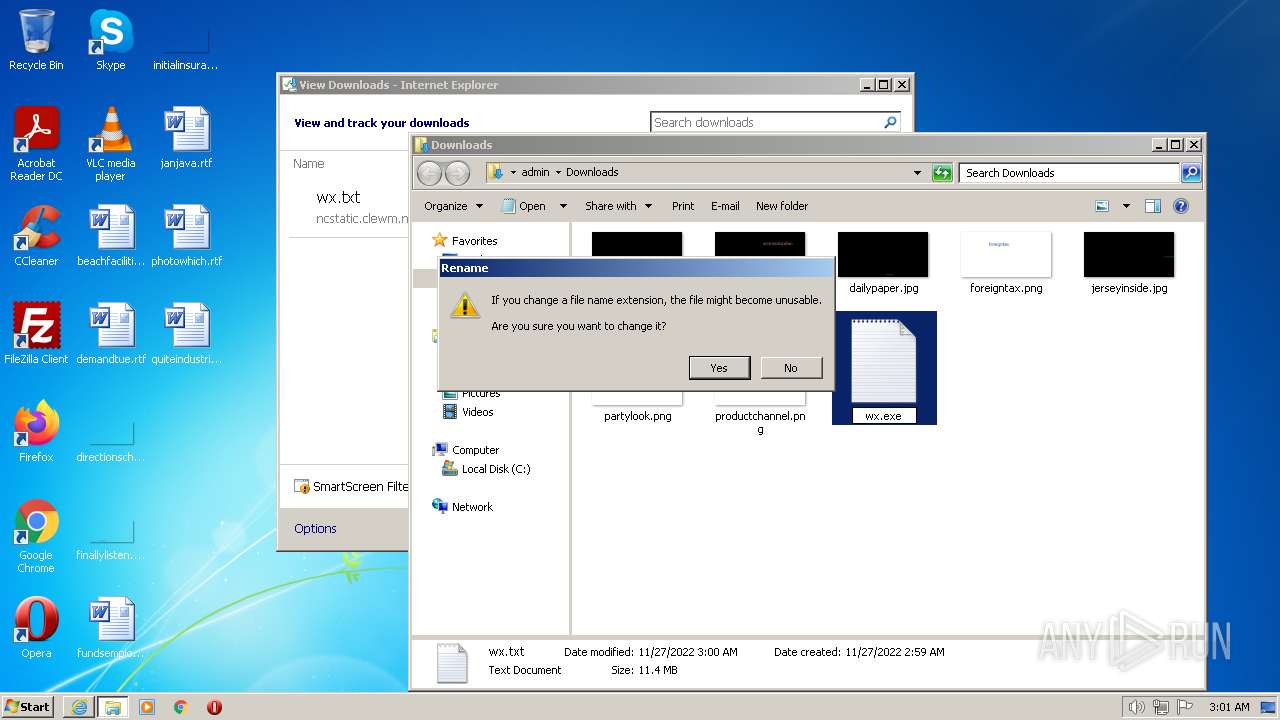1280x720 pixels.
Task: Open Local Disk (C:)
Action: click(496, 469)
